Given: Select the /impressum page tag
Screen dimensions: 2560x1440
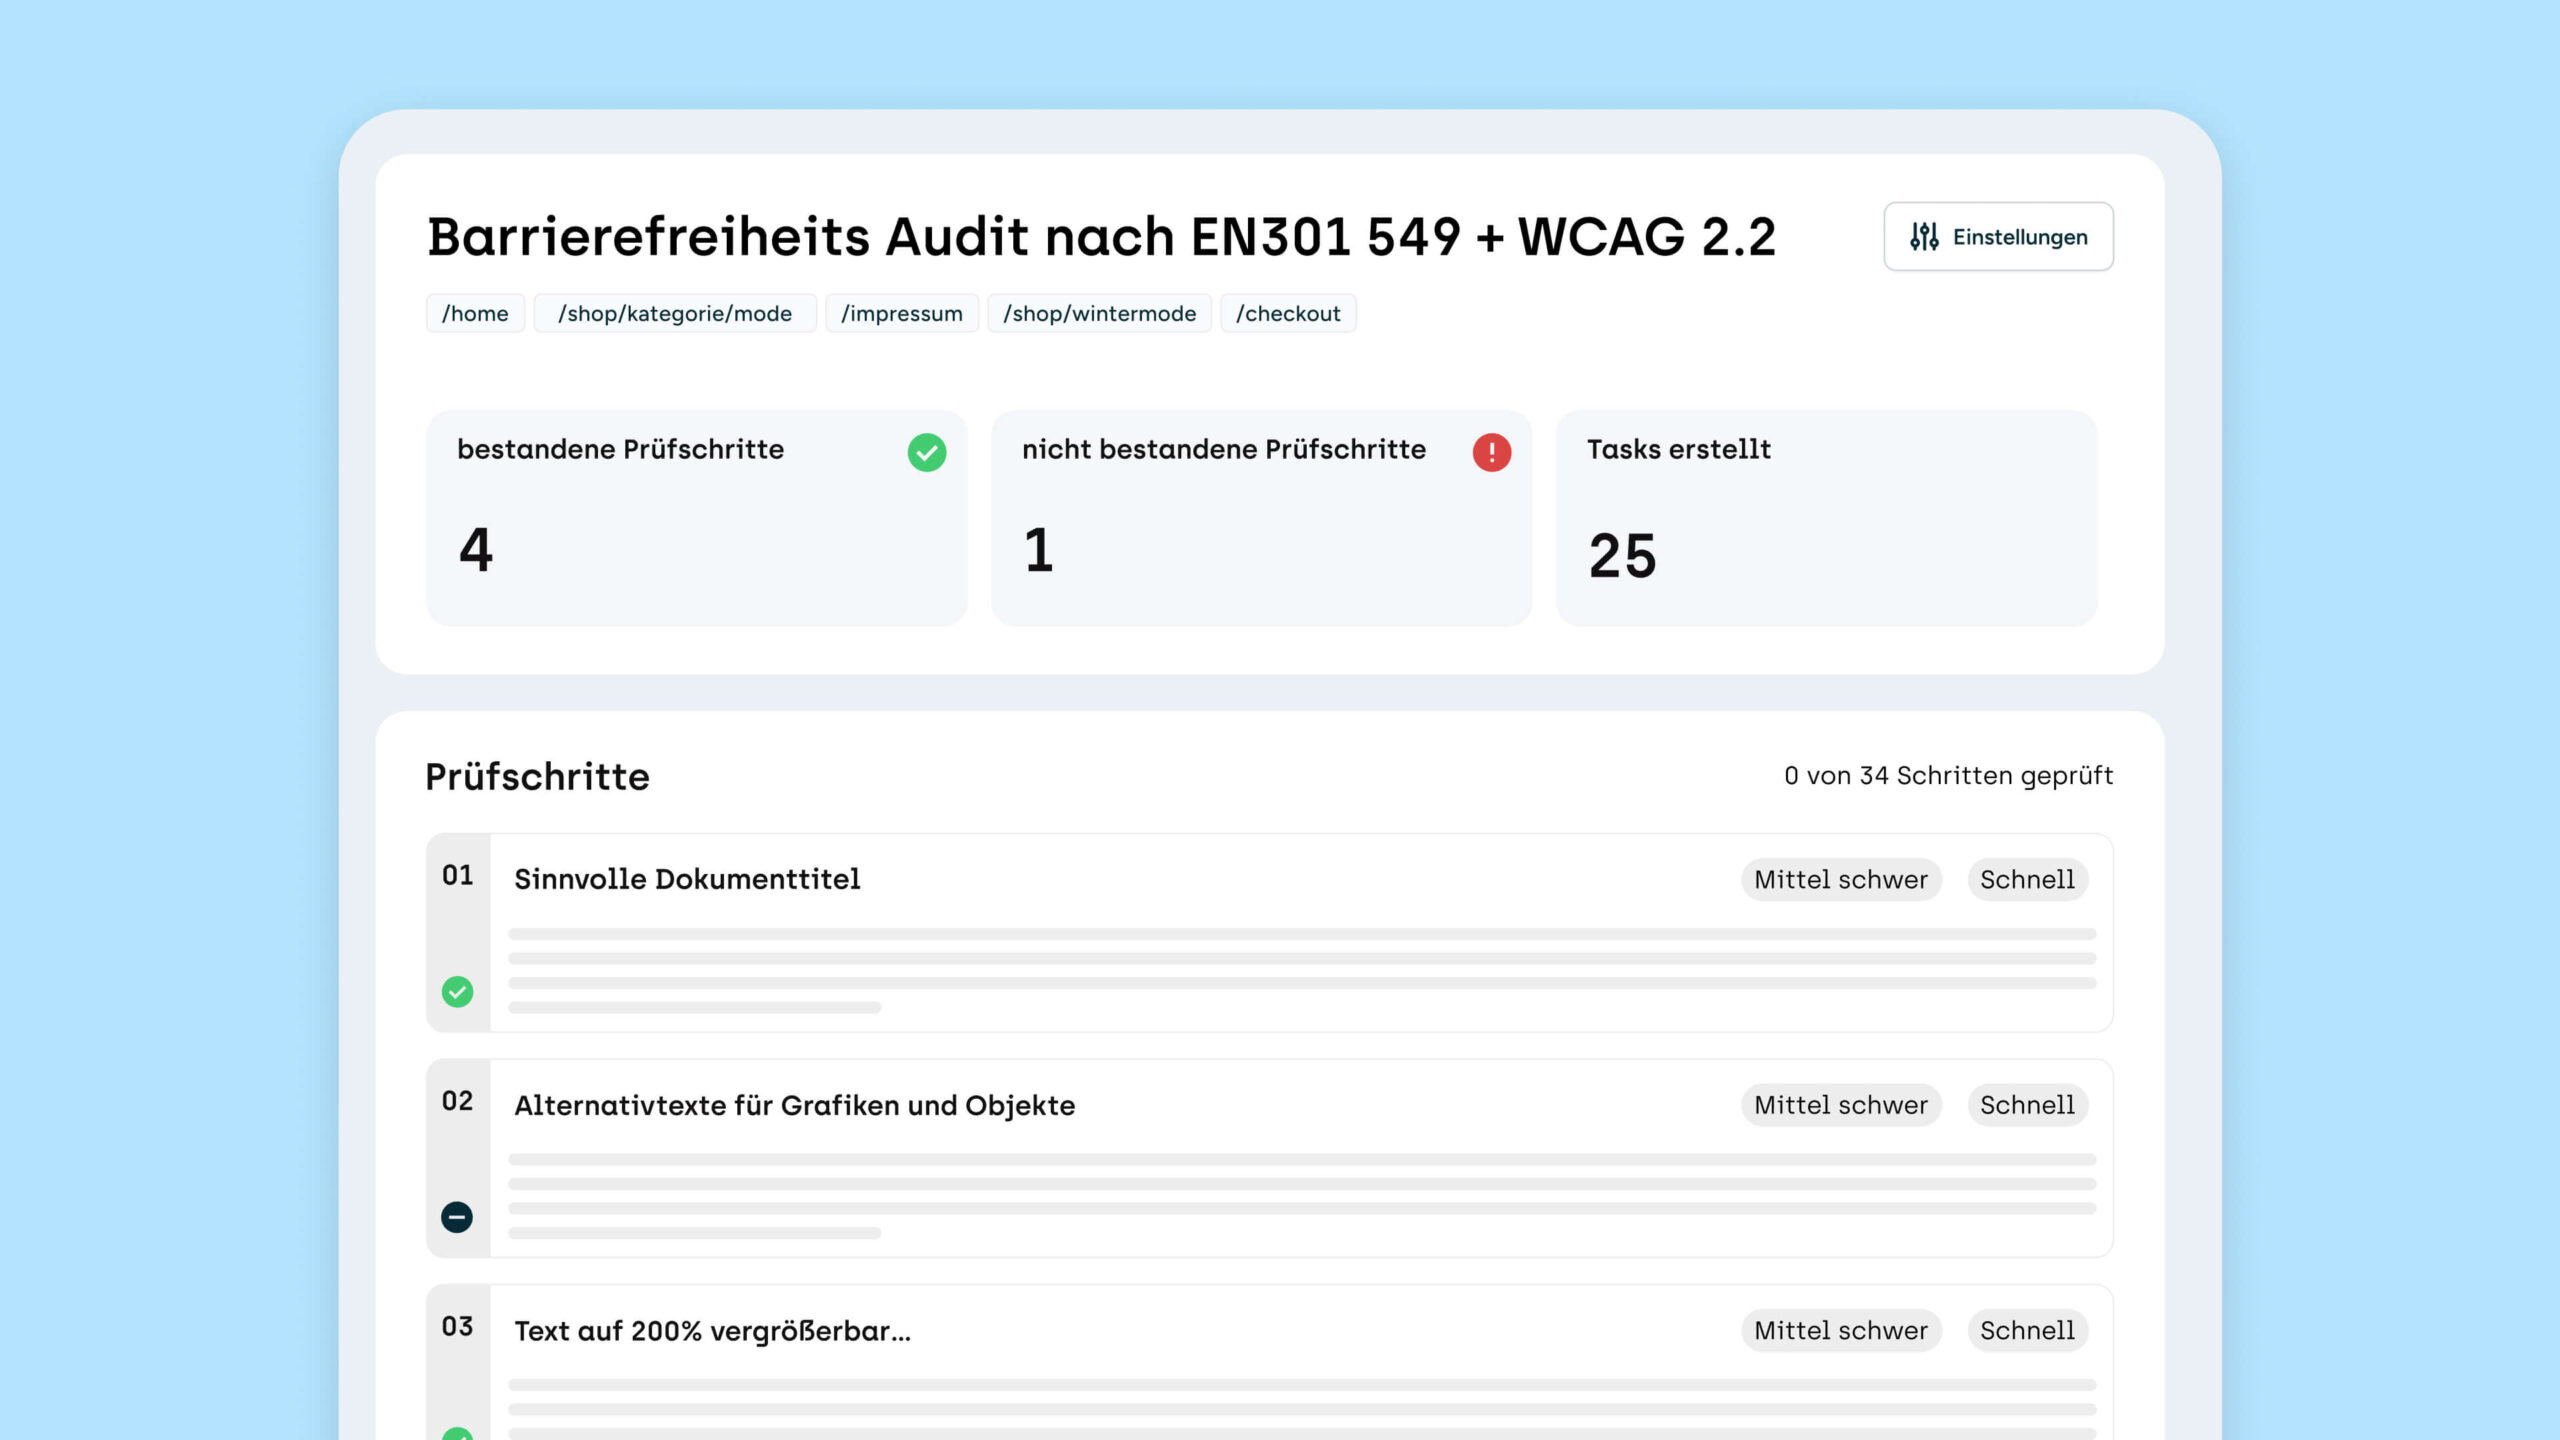Looking at the screenshot, I should click(902, 313).
